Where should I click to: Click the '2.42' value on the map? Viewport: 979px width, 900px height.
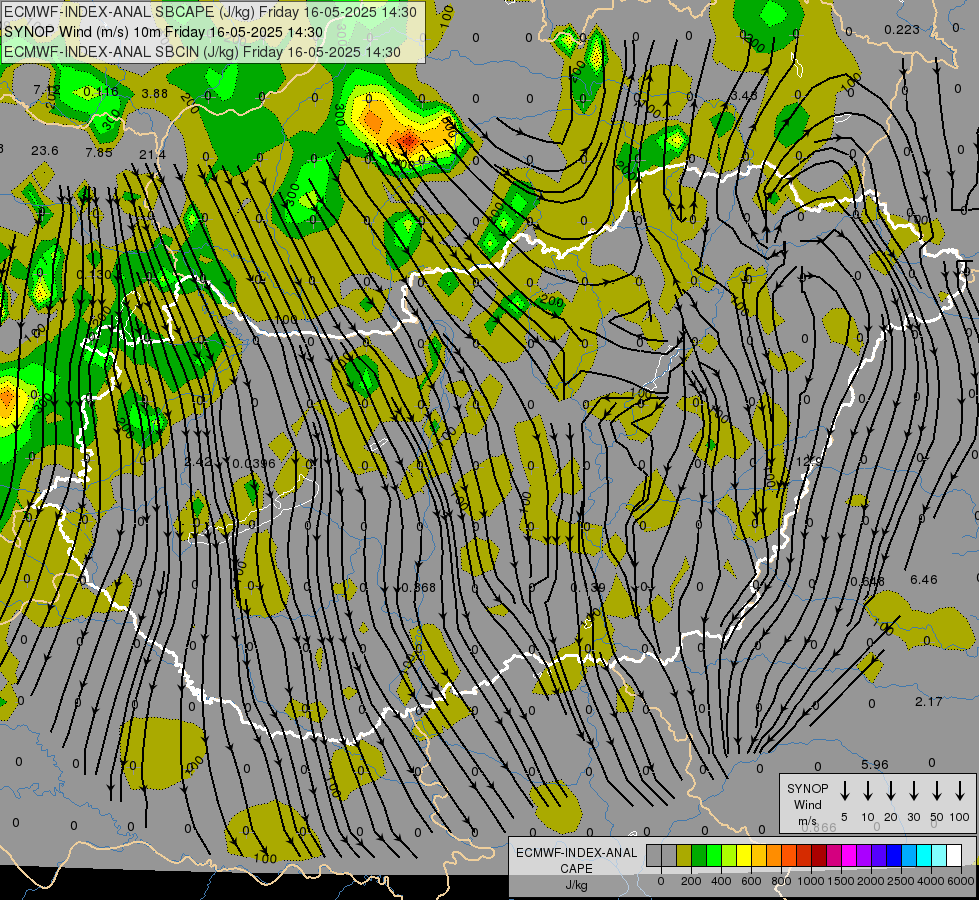click(199, 462)
